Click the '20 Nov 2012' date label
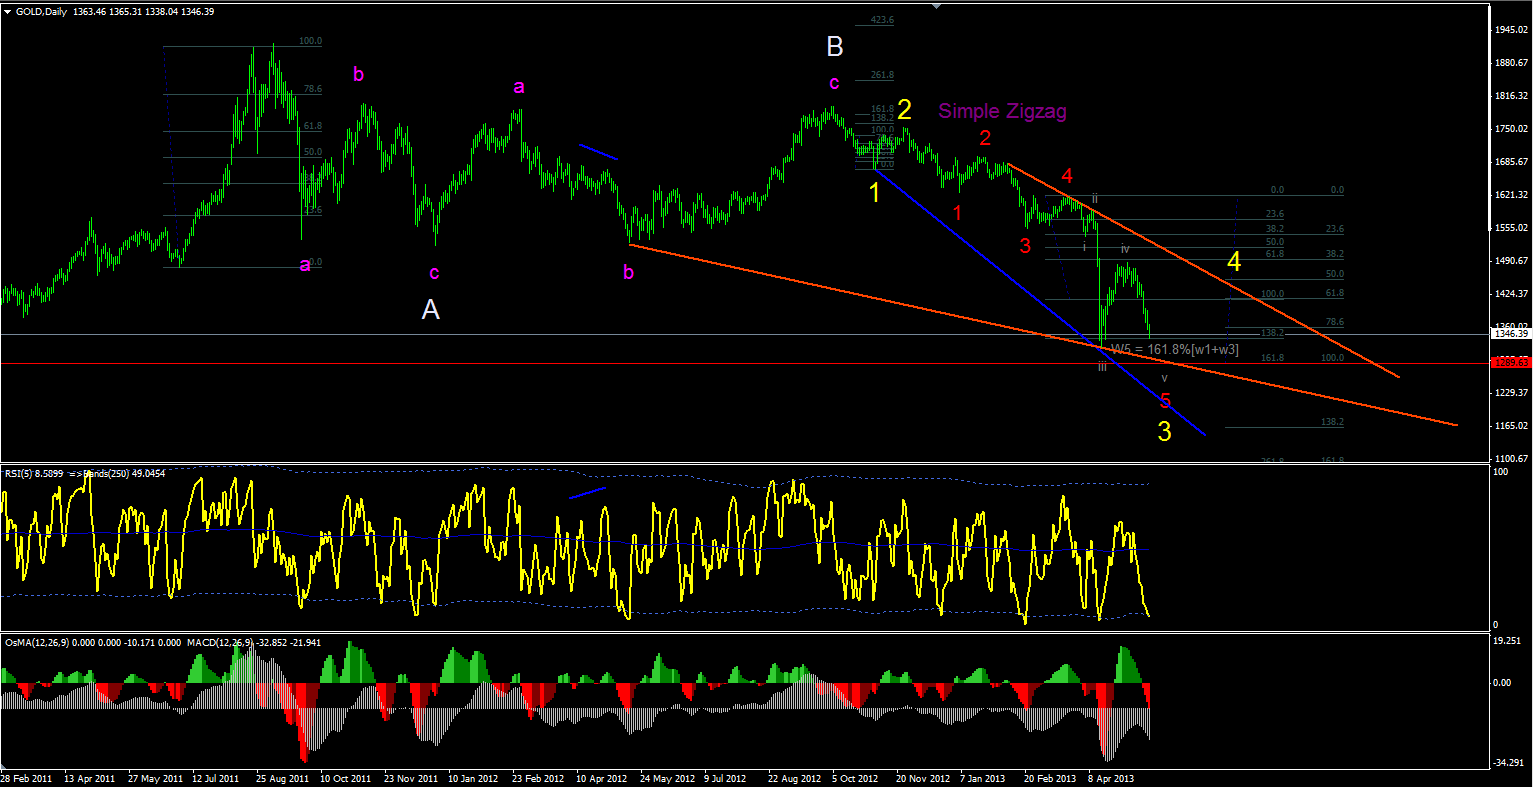 tap(923, 778)
